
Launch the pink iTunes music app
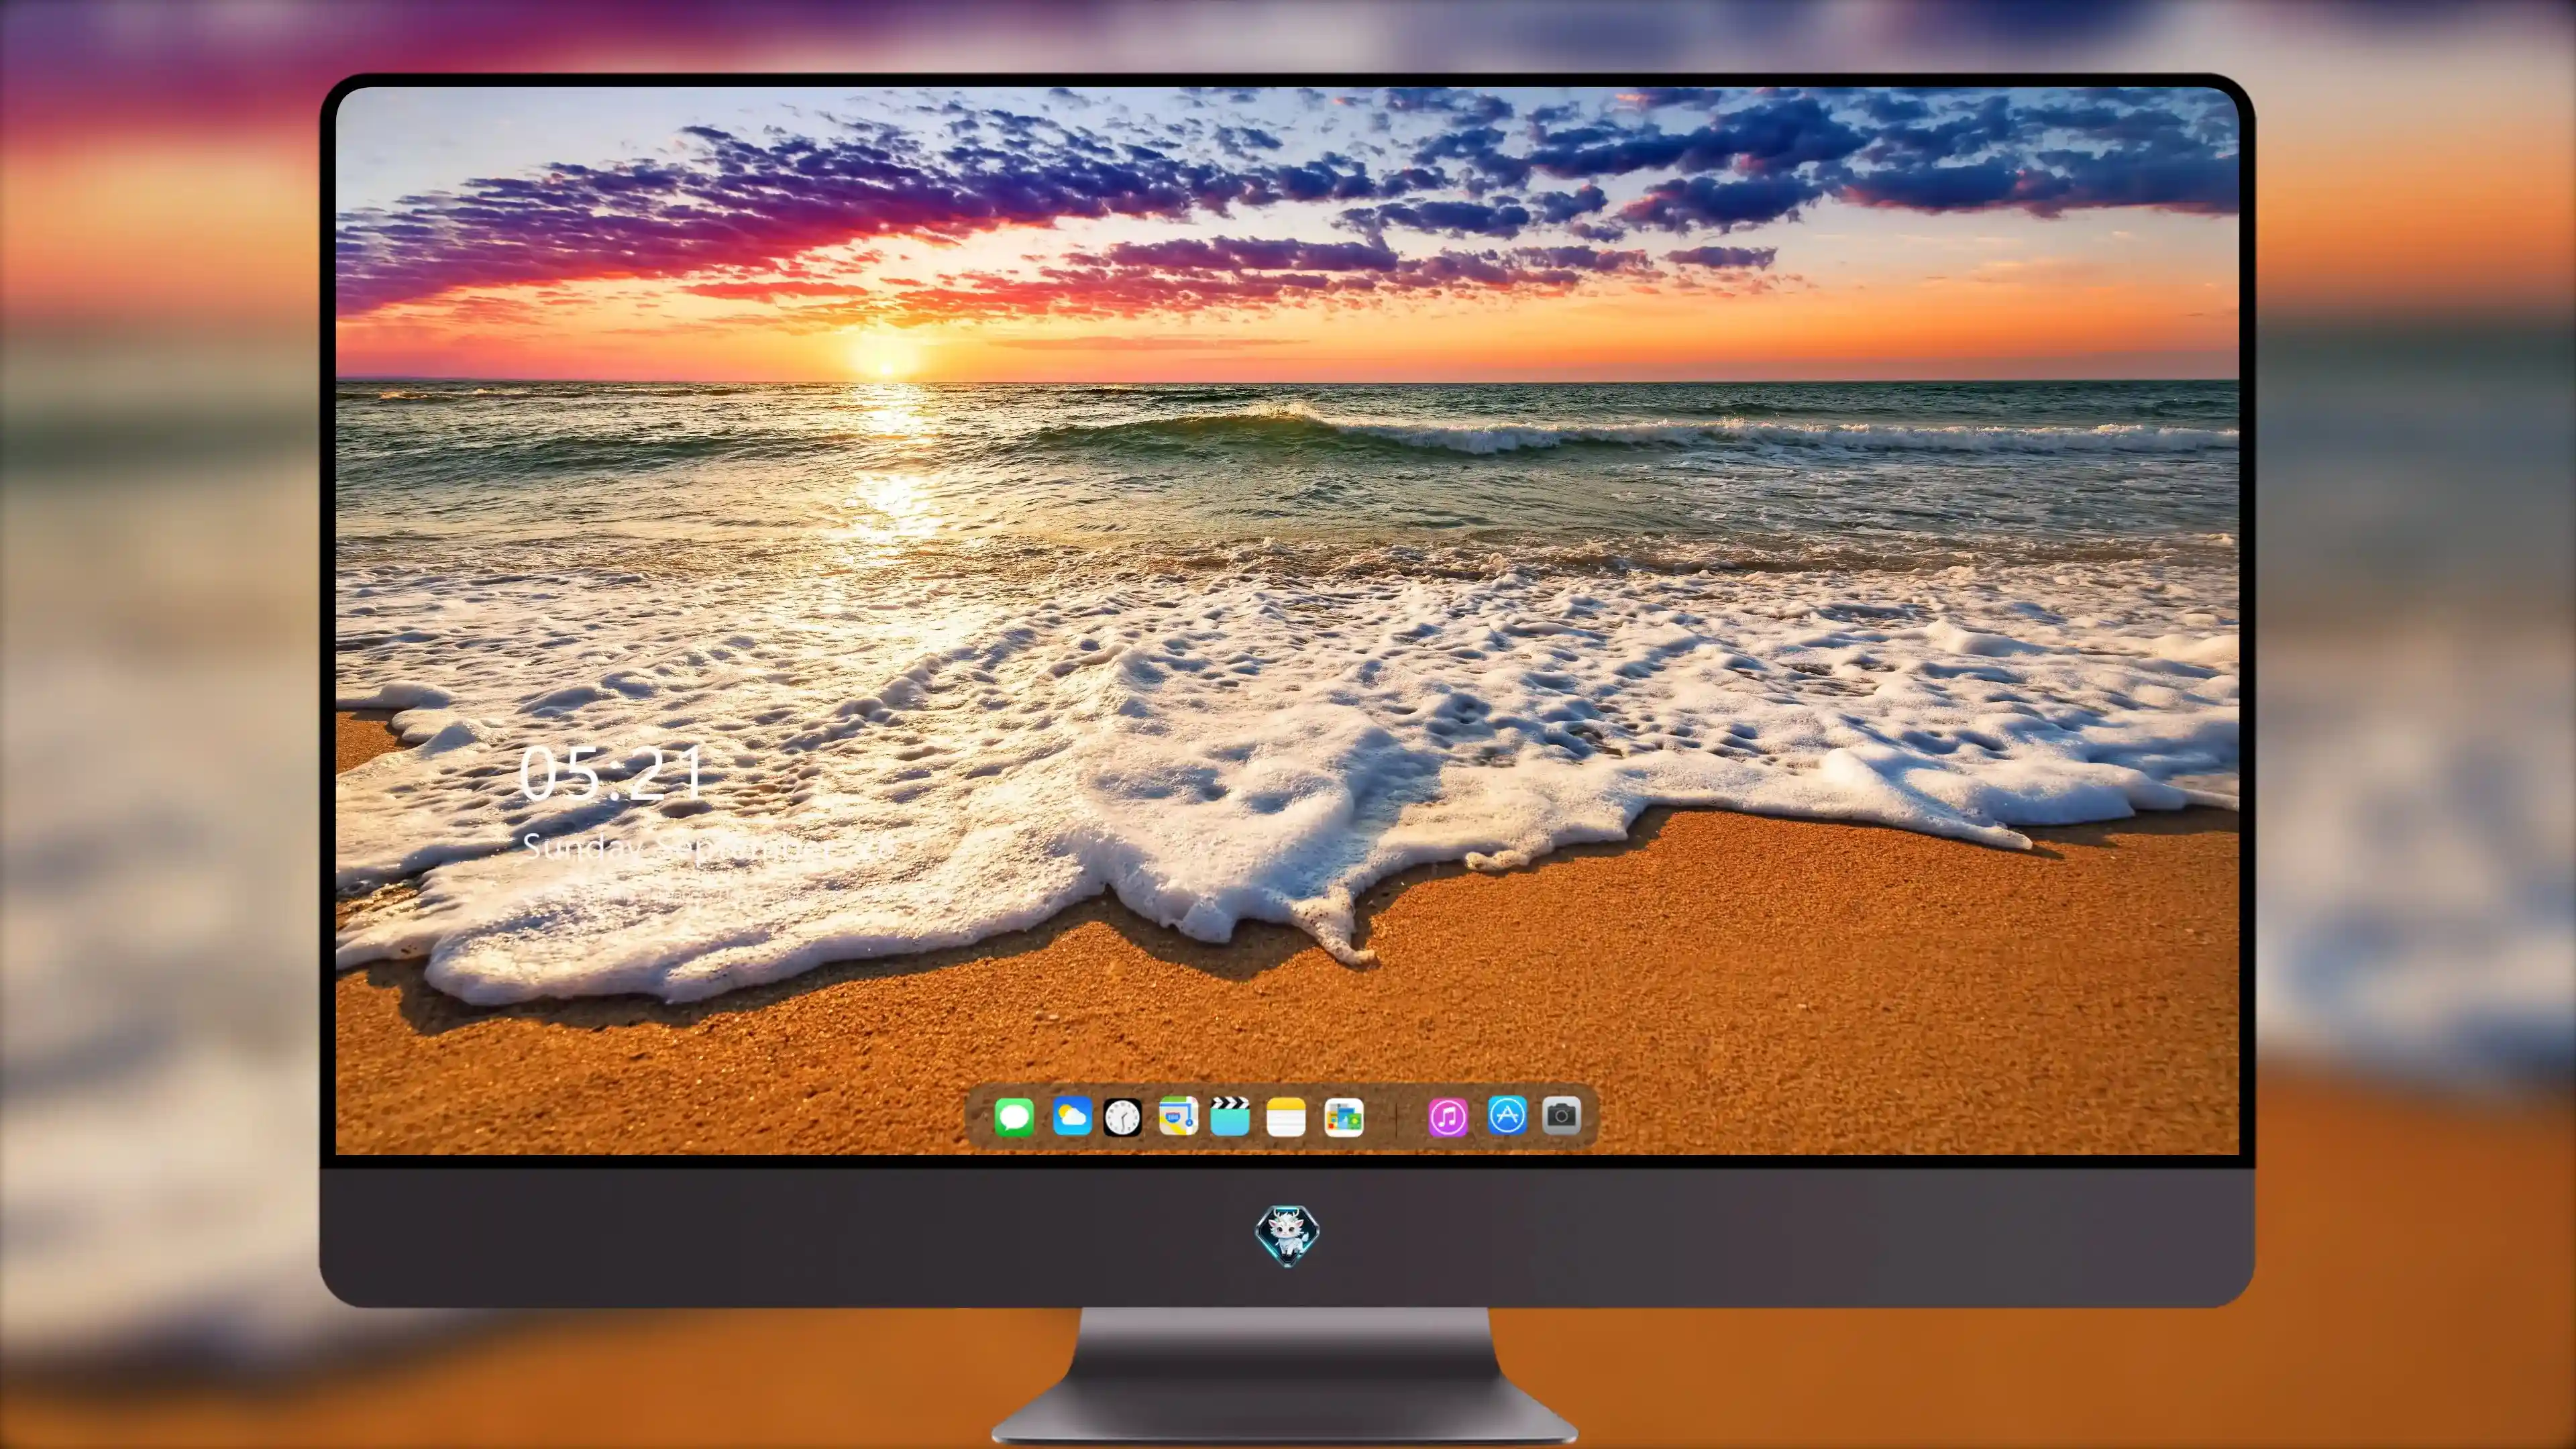[1448, 1117]
